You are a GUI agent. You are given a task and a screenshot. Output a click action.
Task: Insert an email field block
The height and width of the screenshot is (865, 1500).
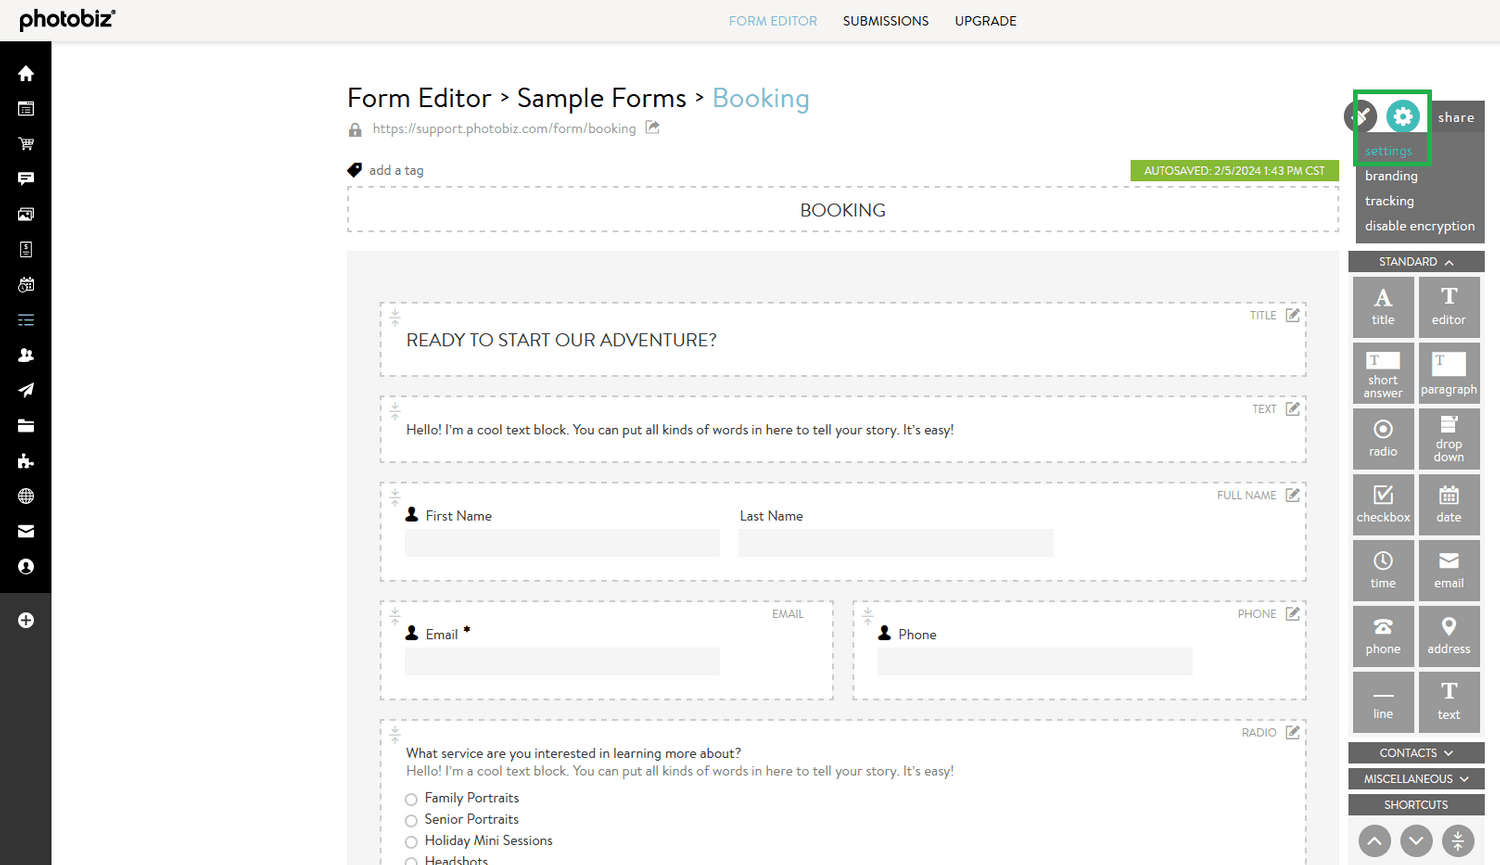click(1448, 570)
